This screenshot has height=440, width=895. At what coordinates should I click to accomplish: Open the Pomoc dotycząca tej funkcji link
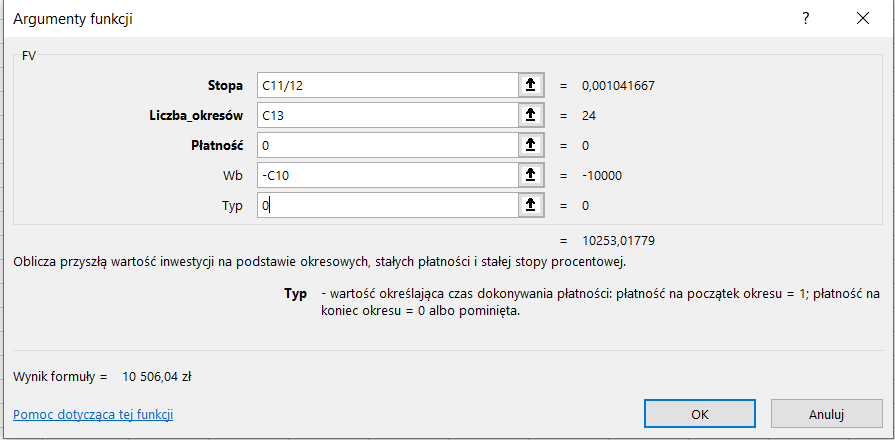point(100,414)
